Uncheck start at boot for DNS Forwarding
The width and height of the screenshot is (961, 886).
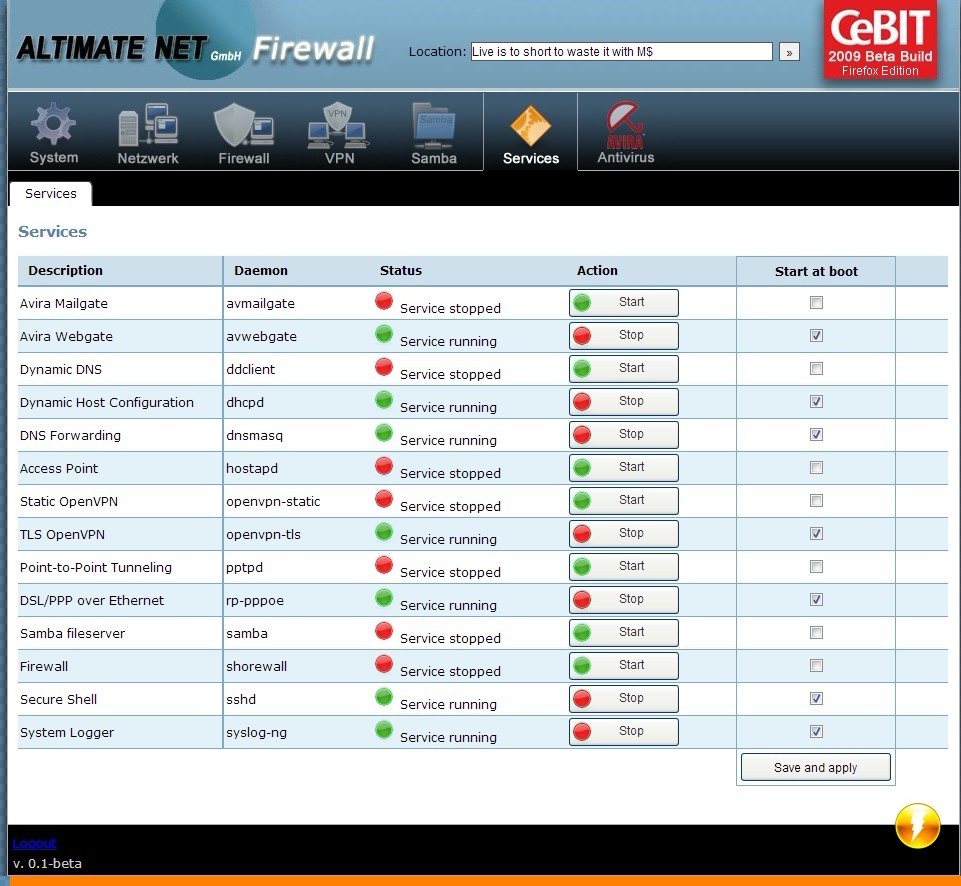(x=816, y=435)
